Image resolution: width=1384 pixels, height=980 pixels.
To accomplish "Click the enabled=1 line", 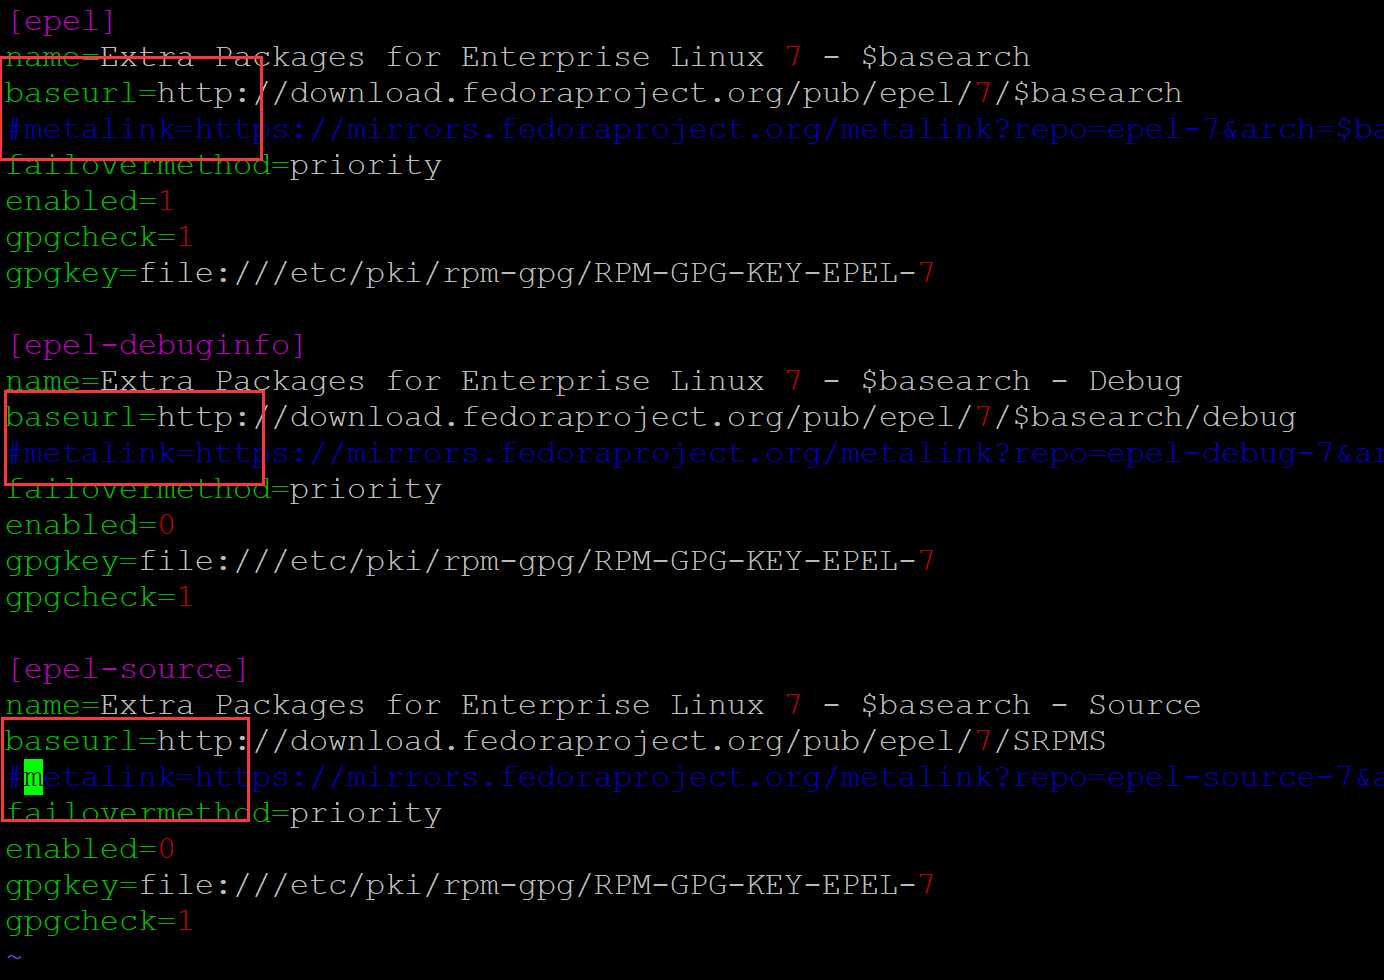I will pyautogui.click(x=90, y=201).
